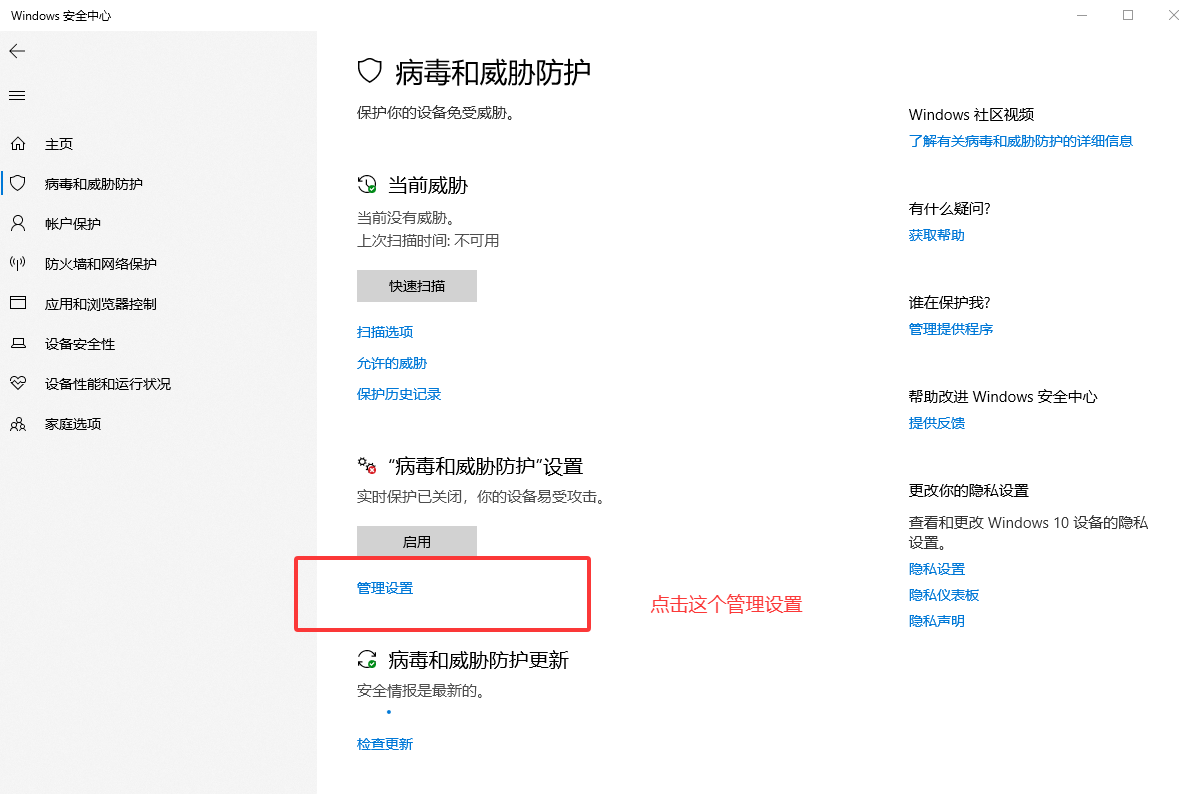Go to 主页 in the sidebar
The height and width of the screenshot is (794, 1191).
[x=58, y=144]
